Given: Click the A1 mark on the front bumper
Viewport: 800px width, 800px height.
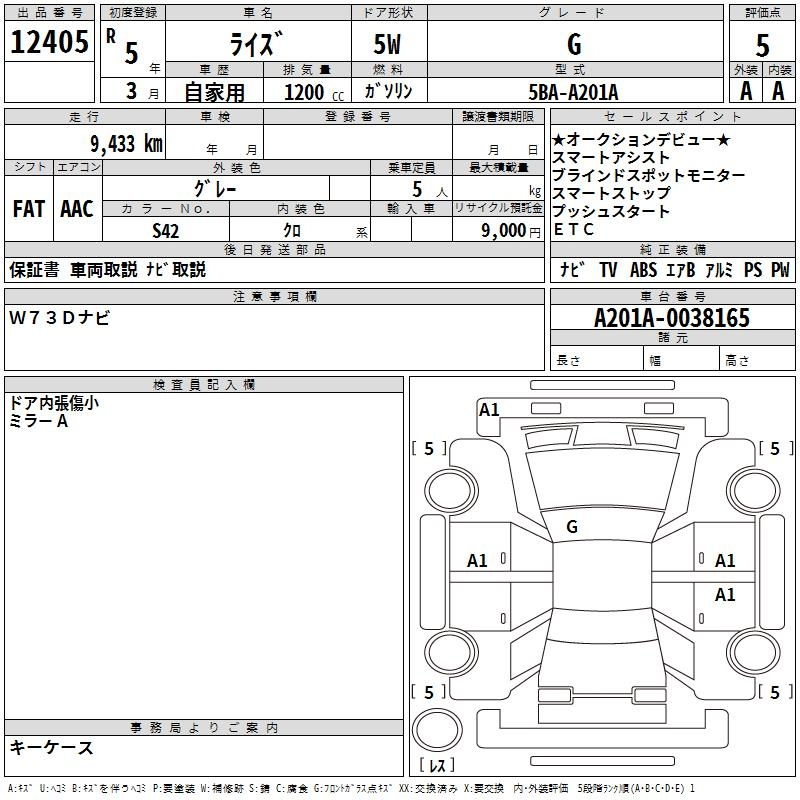Looking at the screenshot, I should [x=489, y=409].
